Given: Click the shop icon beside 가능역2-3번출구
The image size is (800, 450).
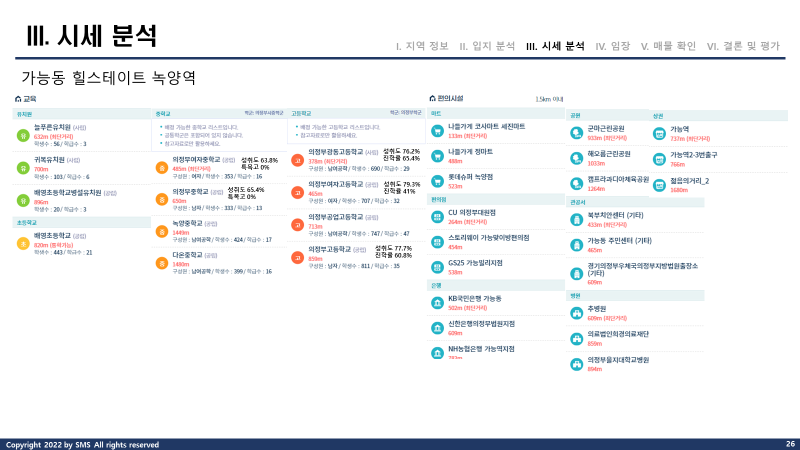Looking at the screenshot, I should click(659, 159).
